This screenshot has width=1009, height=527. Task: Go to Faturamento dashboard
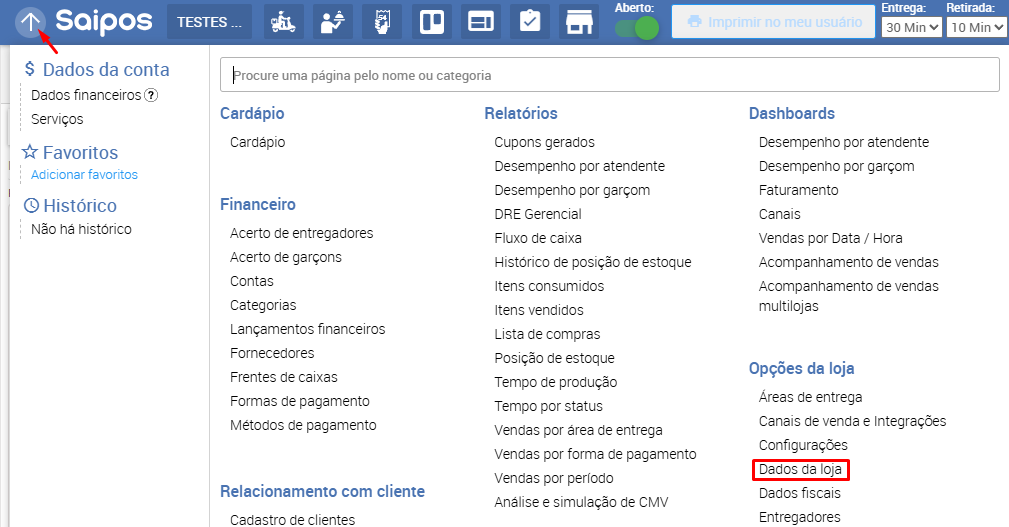[x=798, y=190]
